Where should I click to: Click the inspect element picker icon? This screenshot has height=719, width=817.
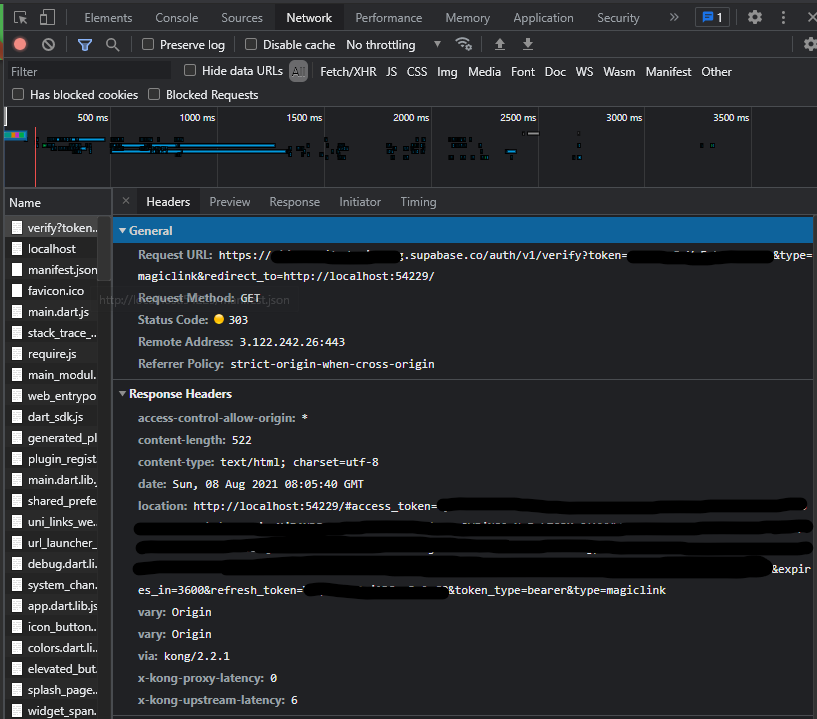point(20,18)
